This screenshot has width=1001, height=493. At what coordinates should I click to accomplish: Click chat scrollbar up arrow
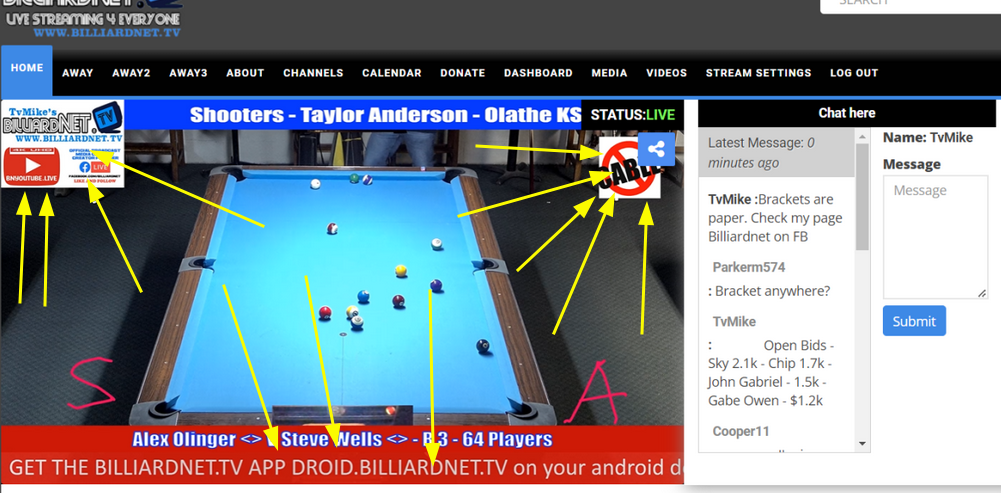click(862, 136)
